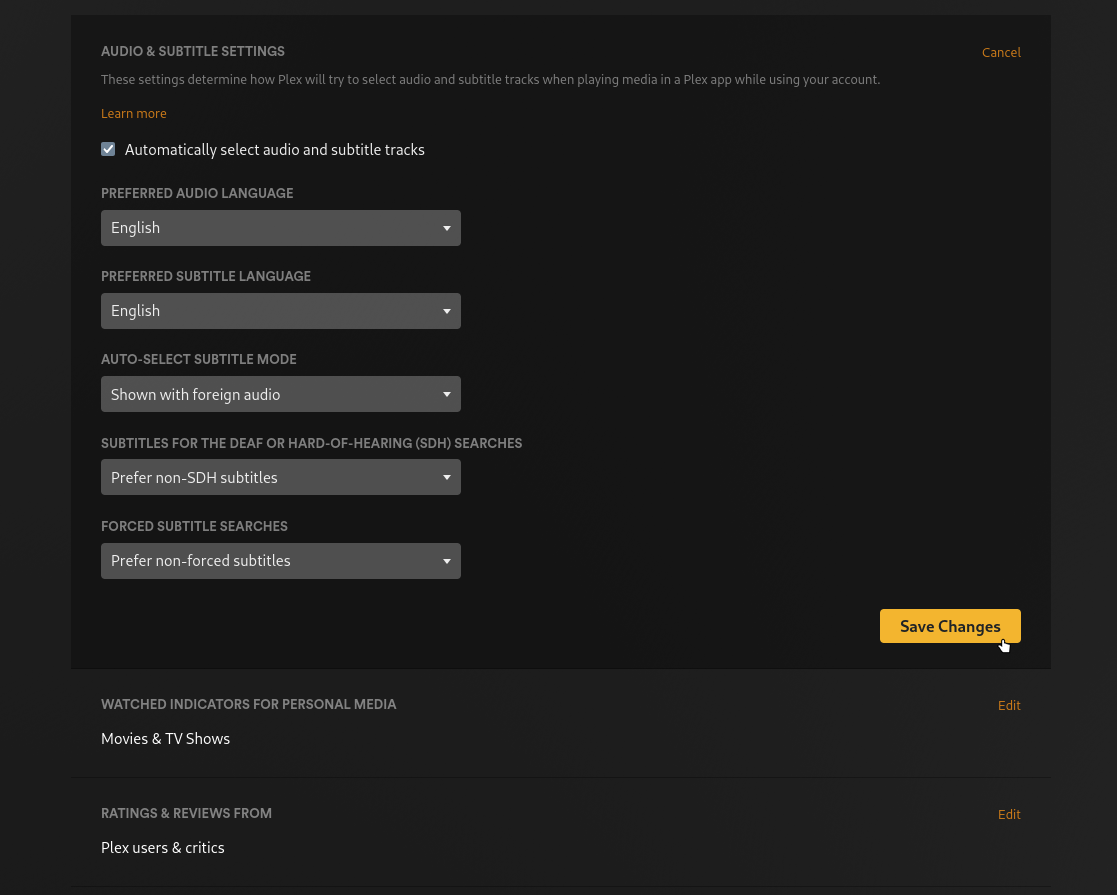The width and height of the screenshot is (1117, 895).
Task: Click the dropdown arrow on Preferred Audio Language
Action: coord(446,228)
